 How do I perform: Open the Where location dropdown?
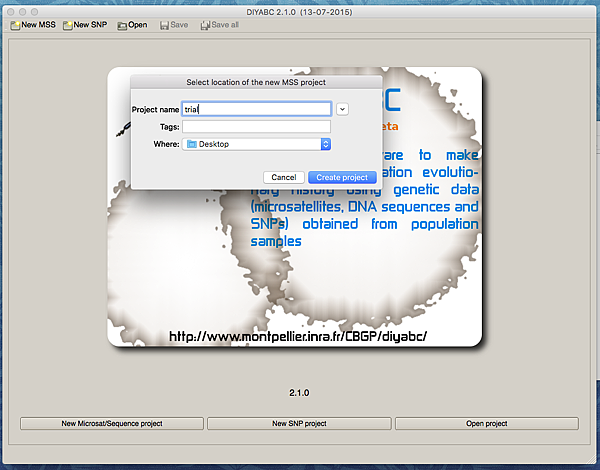256,144
